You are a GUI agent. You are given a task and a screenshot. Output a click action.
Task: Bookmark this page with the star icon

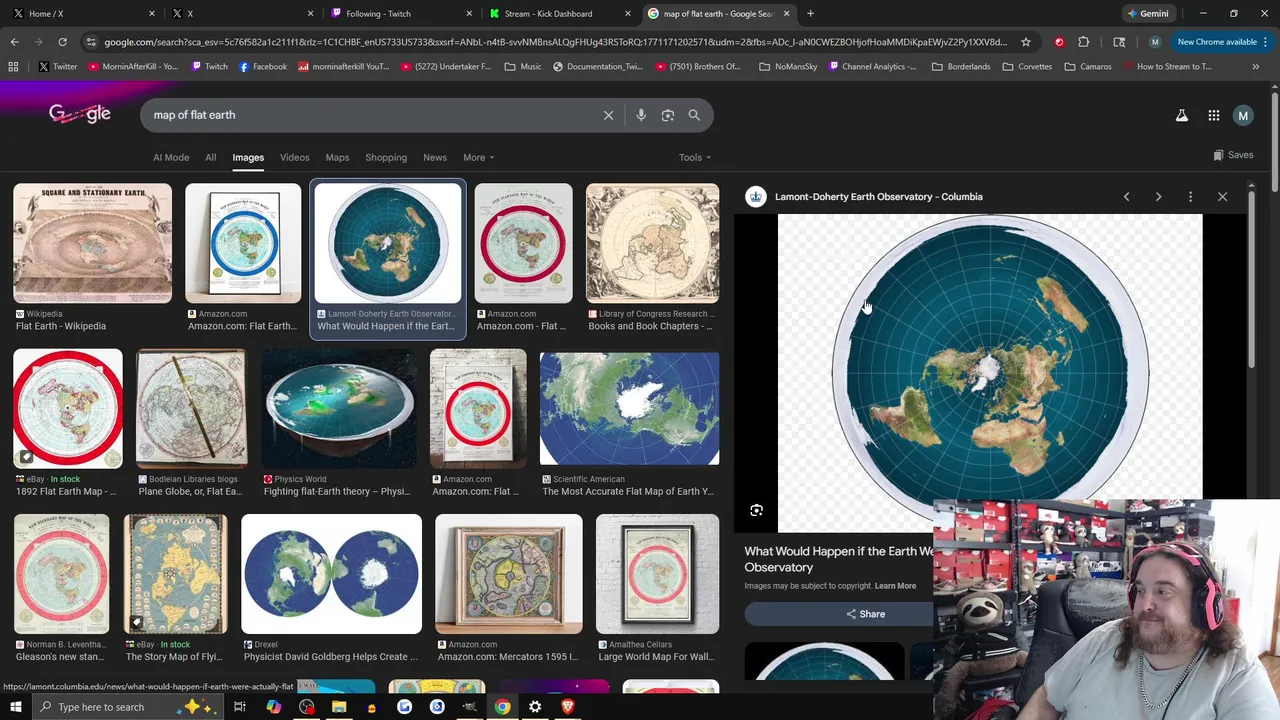pos(1026,42)
